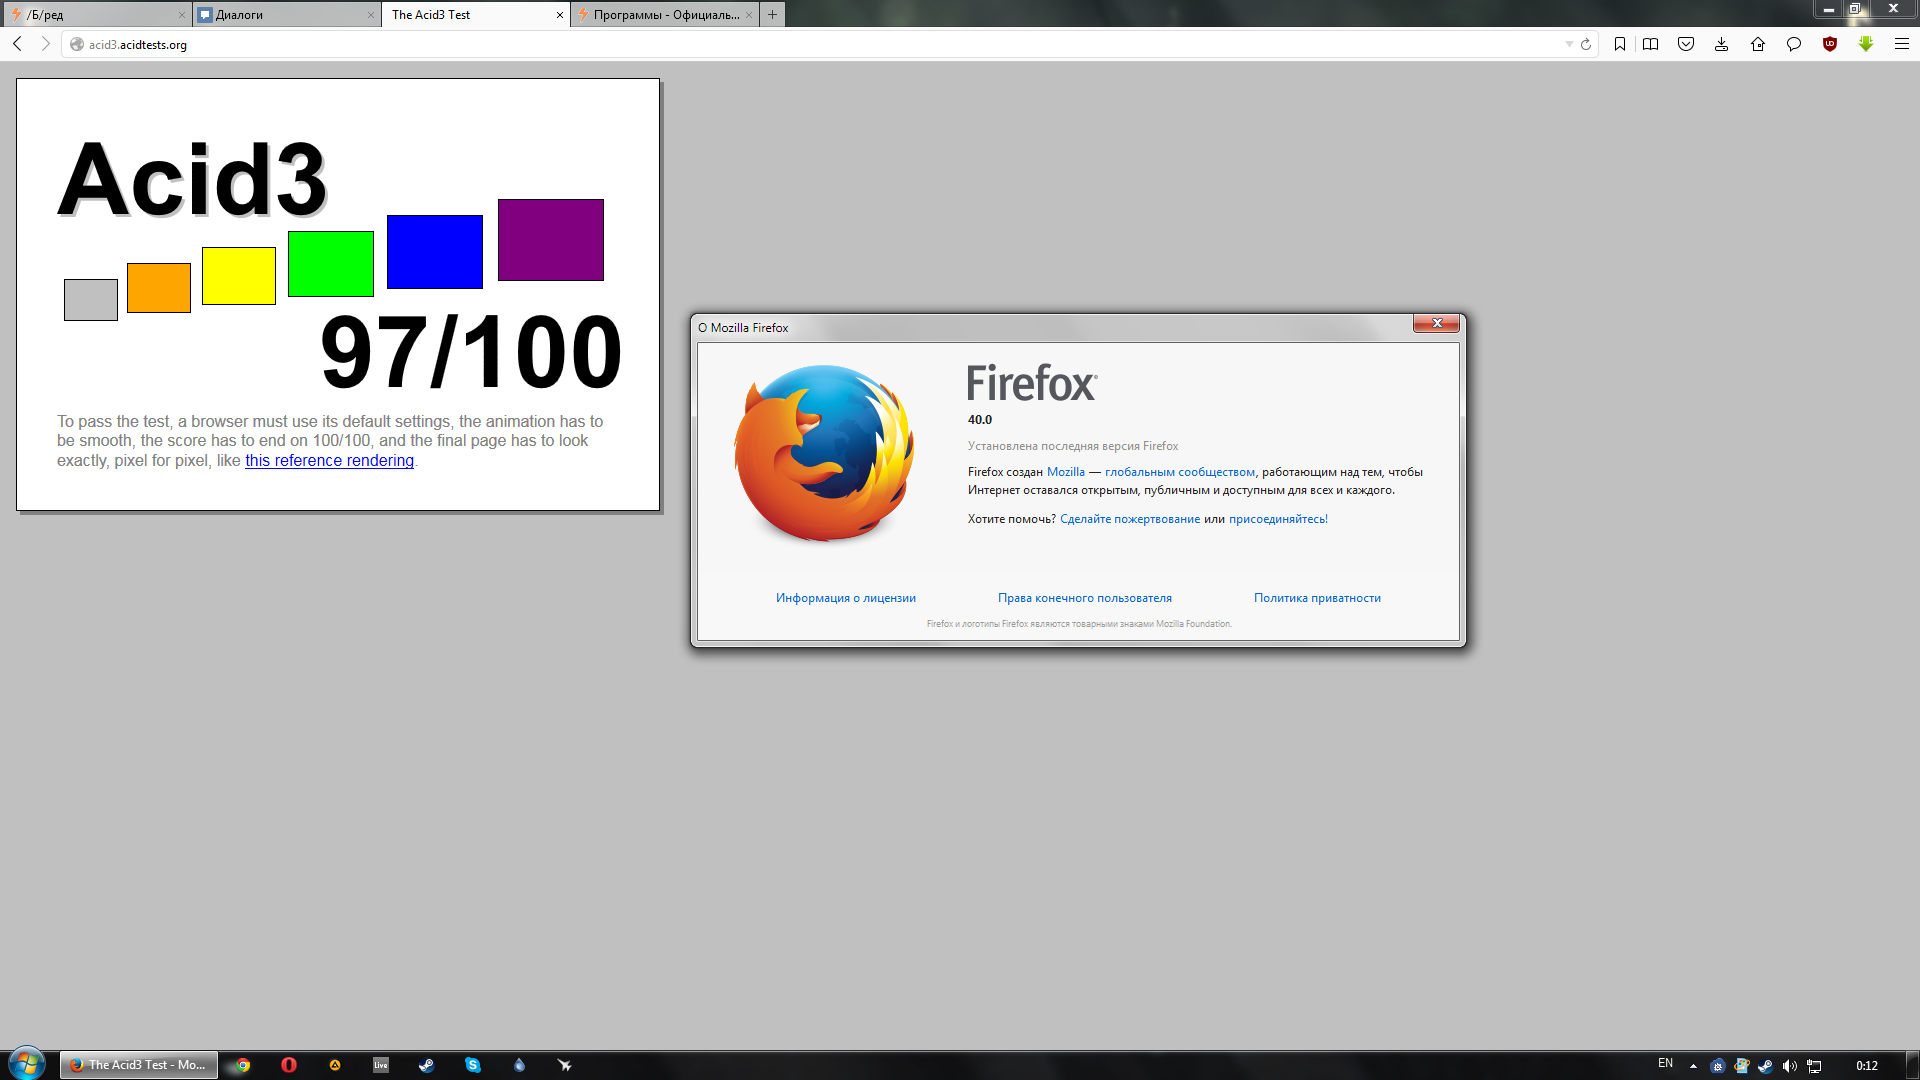The width and height of the screenshot is (1920, 1080).
Task: Click the 0:12 system clock
Action: (x=1867, y=1066)
